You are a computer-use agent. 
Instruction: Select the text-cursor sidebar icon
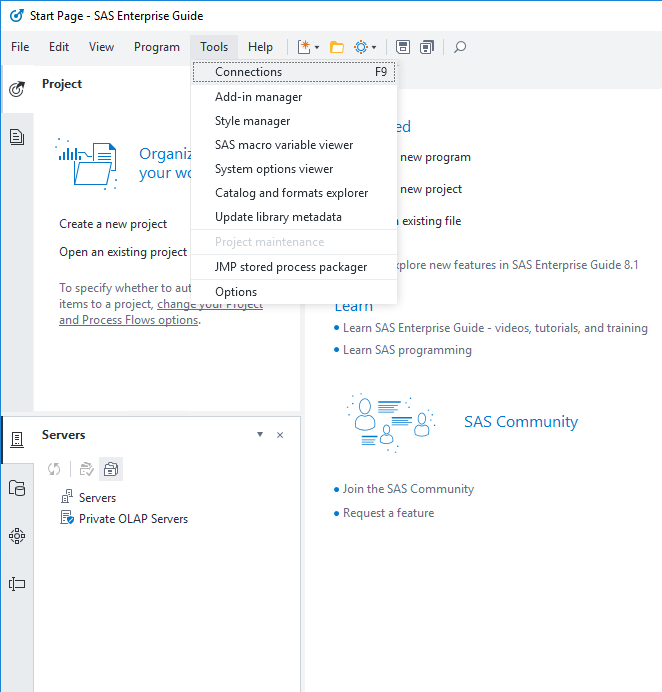(17, 584)
